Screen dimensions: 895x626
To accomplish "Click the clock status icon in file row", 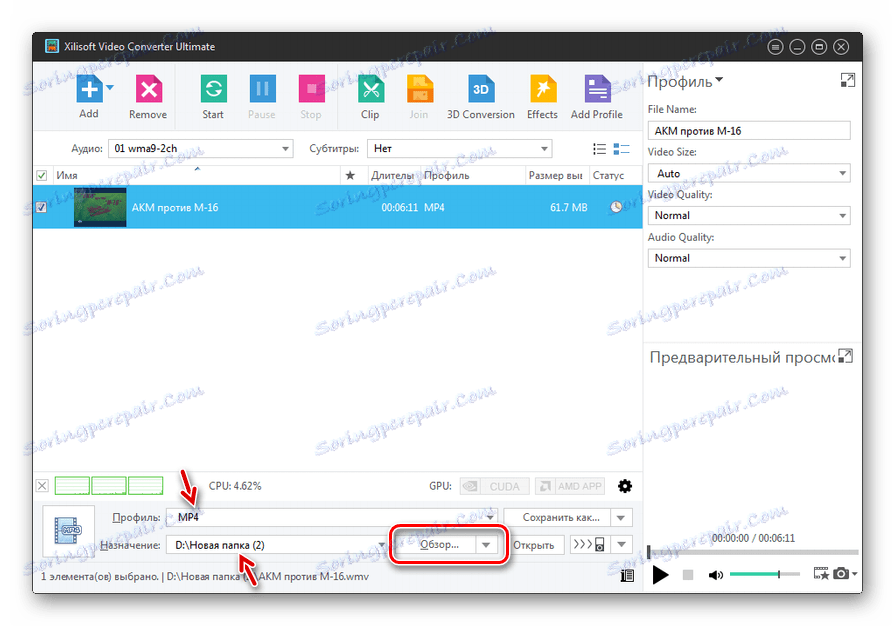I will (x=616, y=207).
